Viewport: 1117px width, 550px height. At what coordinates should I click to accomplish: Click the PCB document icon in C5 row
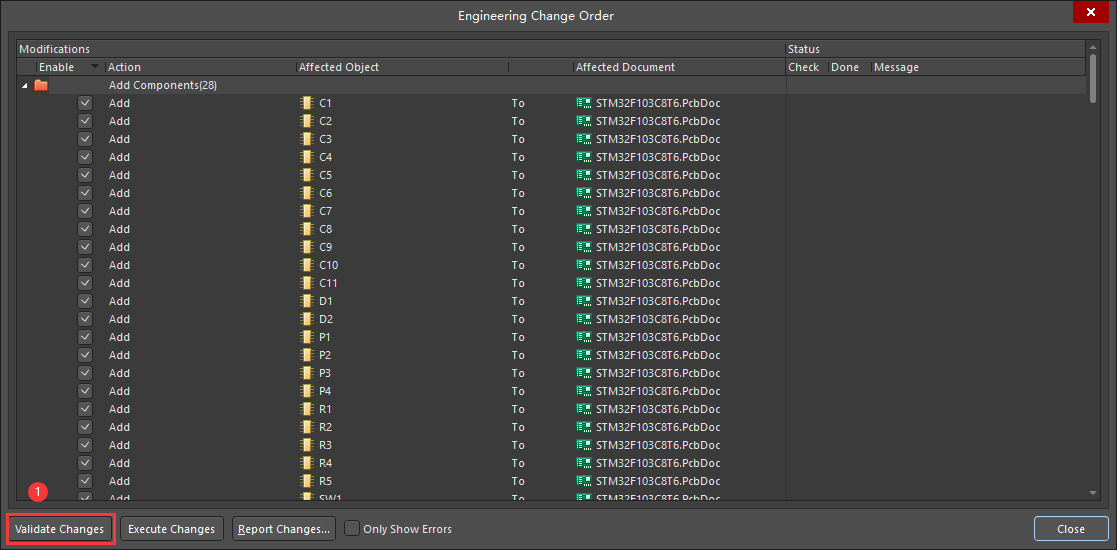pyautogui.click(x=584, y=175)
